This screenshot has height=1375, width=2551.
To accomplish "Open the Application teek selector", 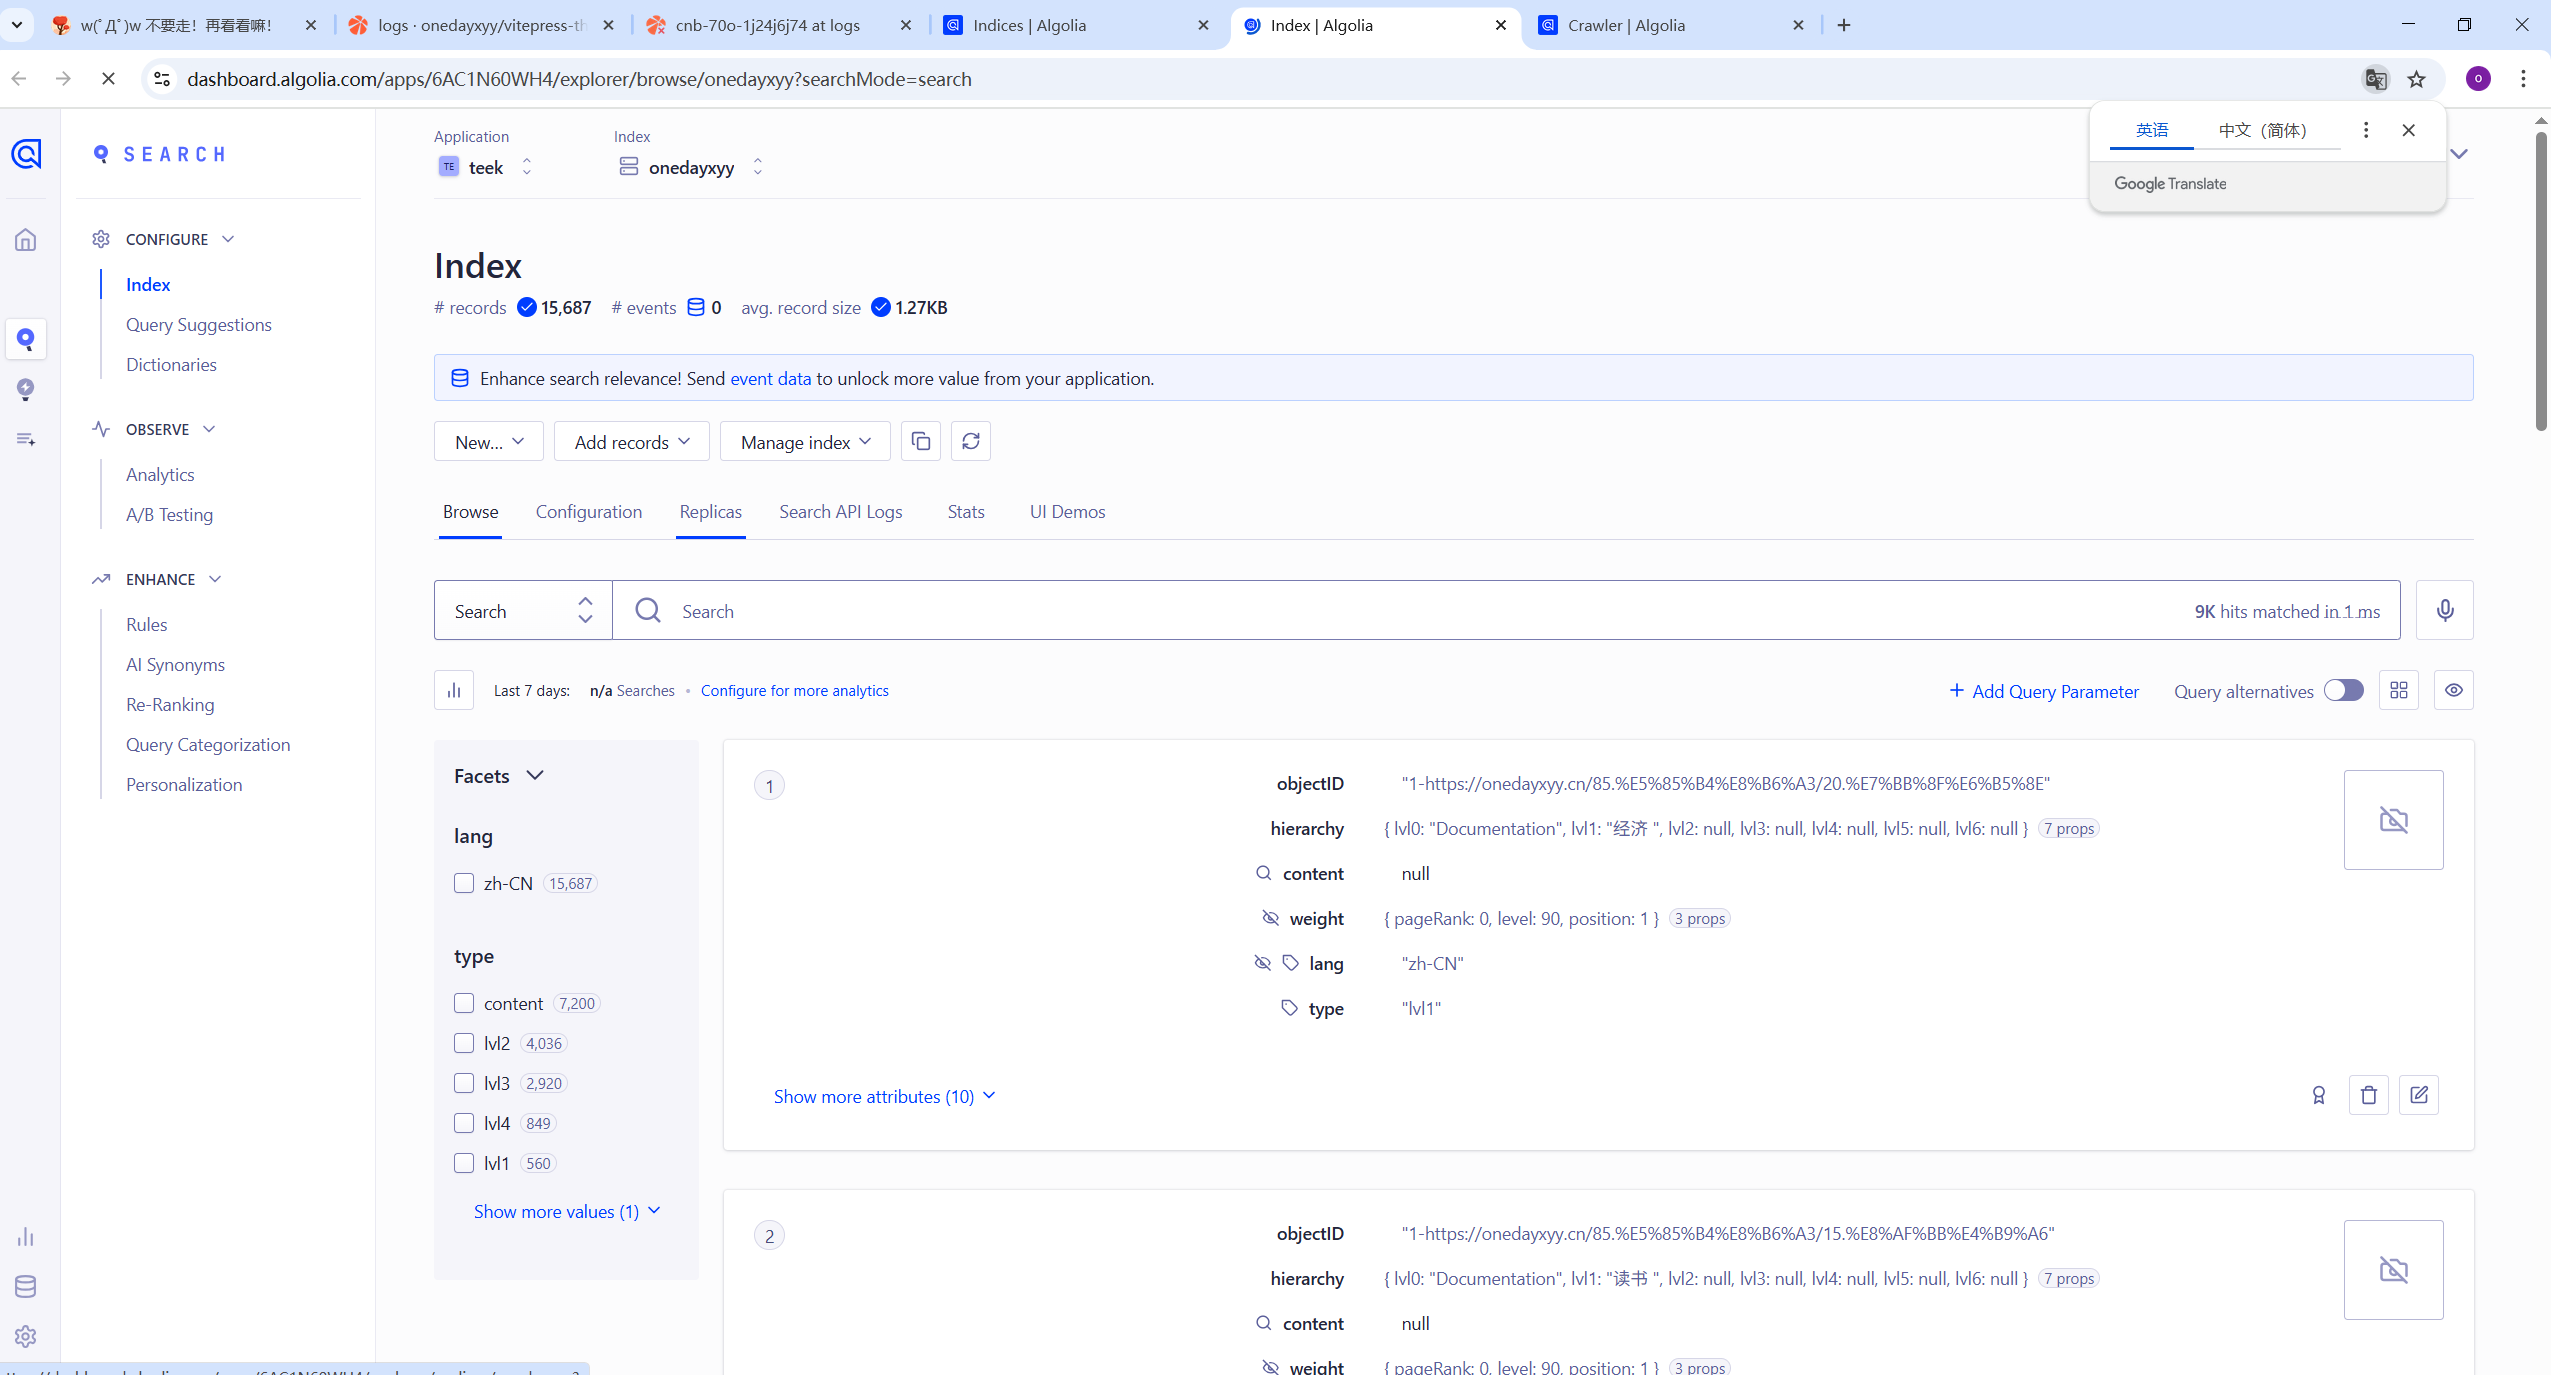I will point(485,167).
